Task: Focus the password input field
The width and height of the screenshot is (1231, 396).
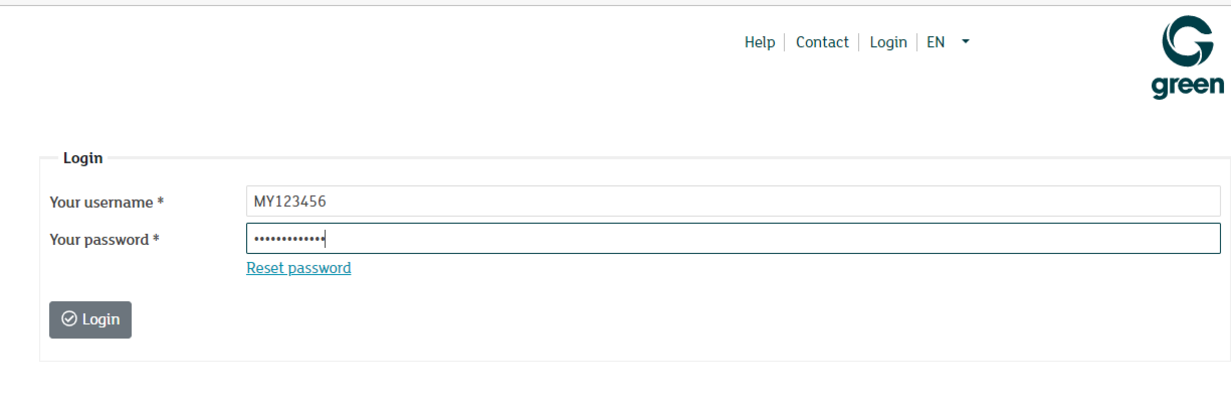Action: (x=733, y=239)
